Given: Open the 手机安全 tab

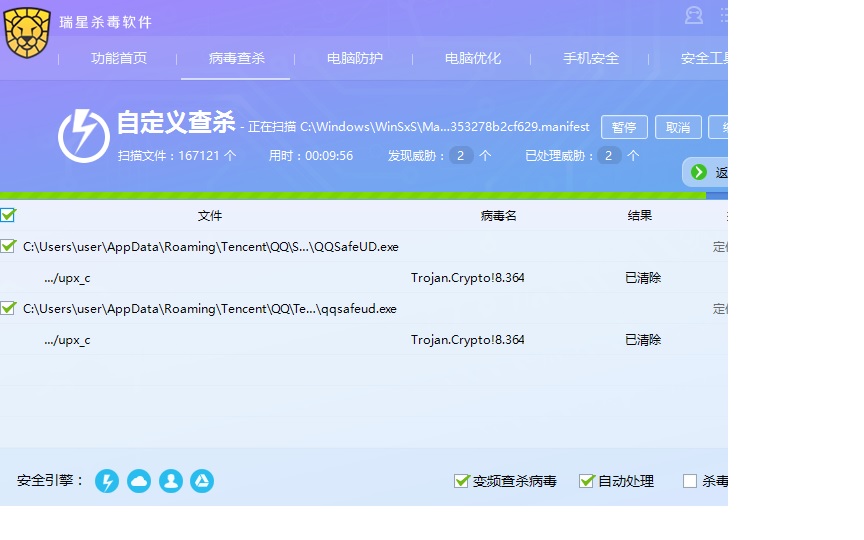Looking at the screenshot, I should tap(591, 58).
